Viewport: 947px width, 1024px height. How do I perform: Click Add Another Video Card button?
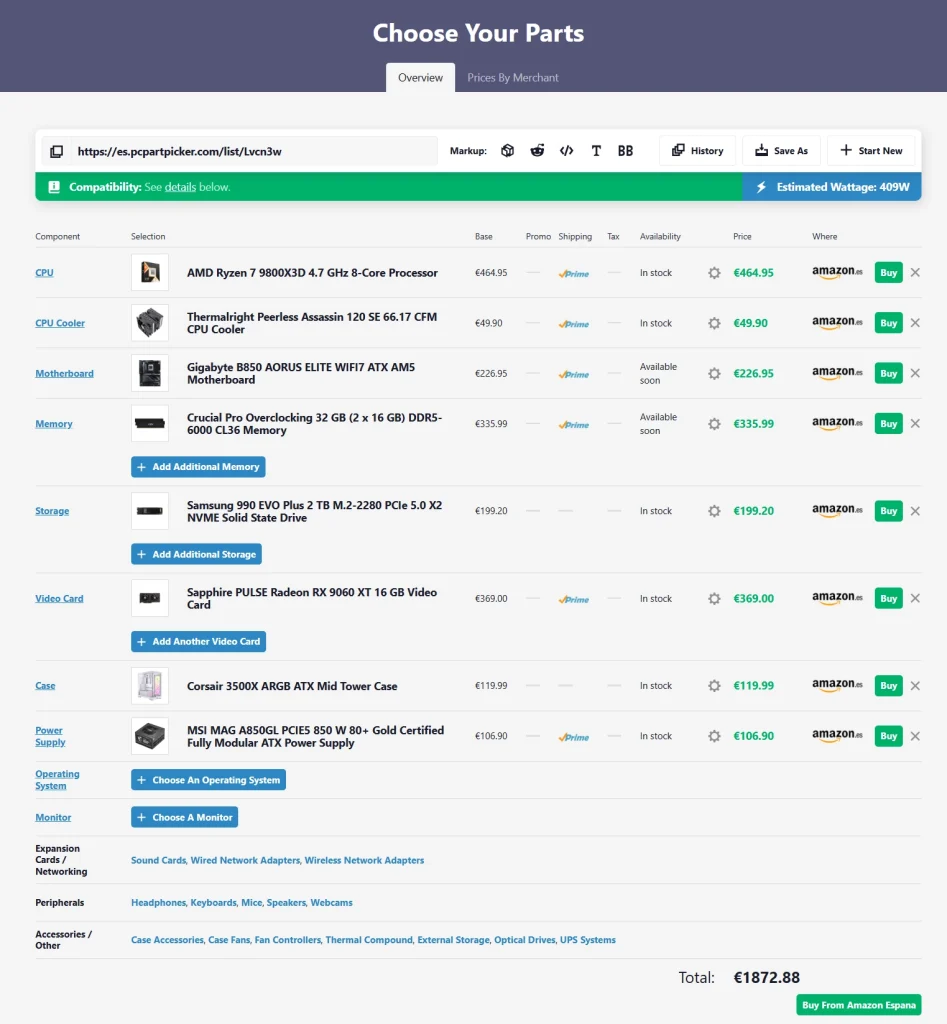point(199,641)
